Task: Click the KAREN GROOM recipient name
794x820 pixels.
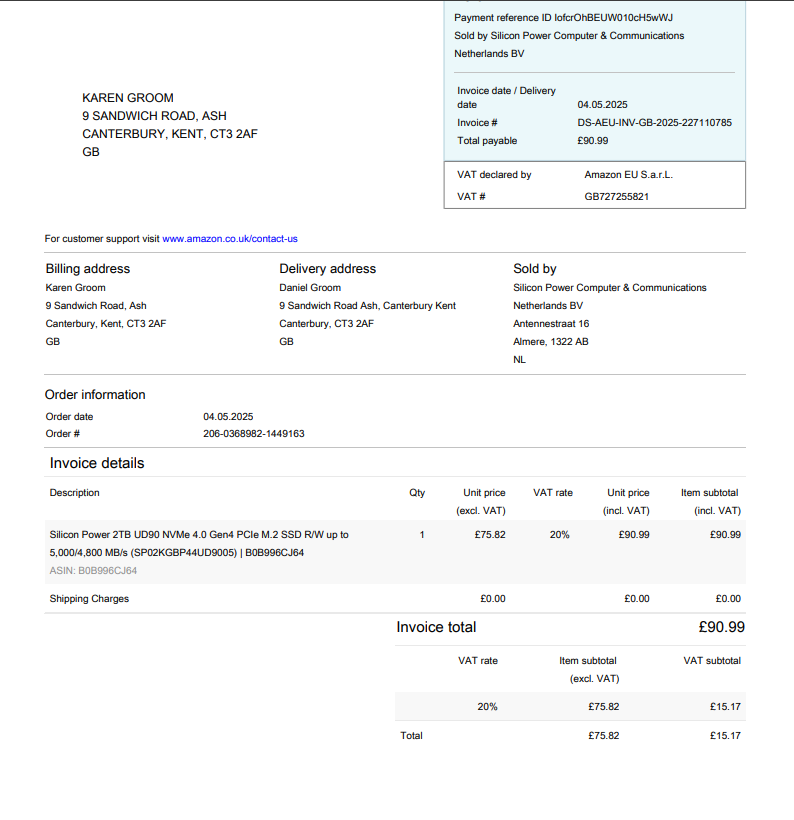Action: pyautogui.click(x=128, y=98)
